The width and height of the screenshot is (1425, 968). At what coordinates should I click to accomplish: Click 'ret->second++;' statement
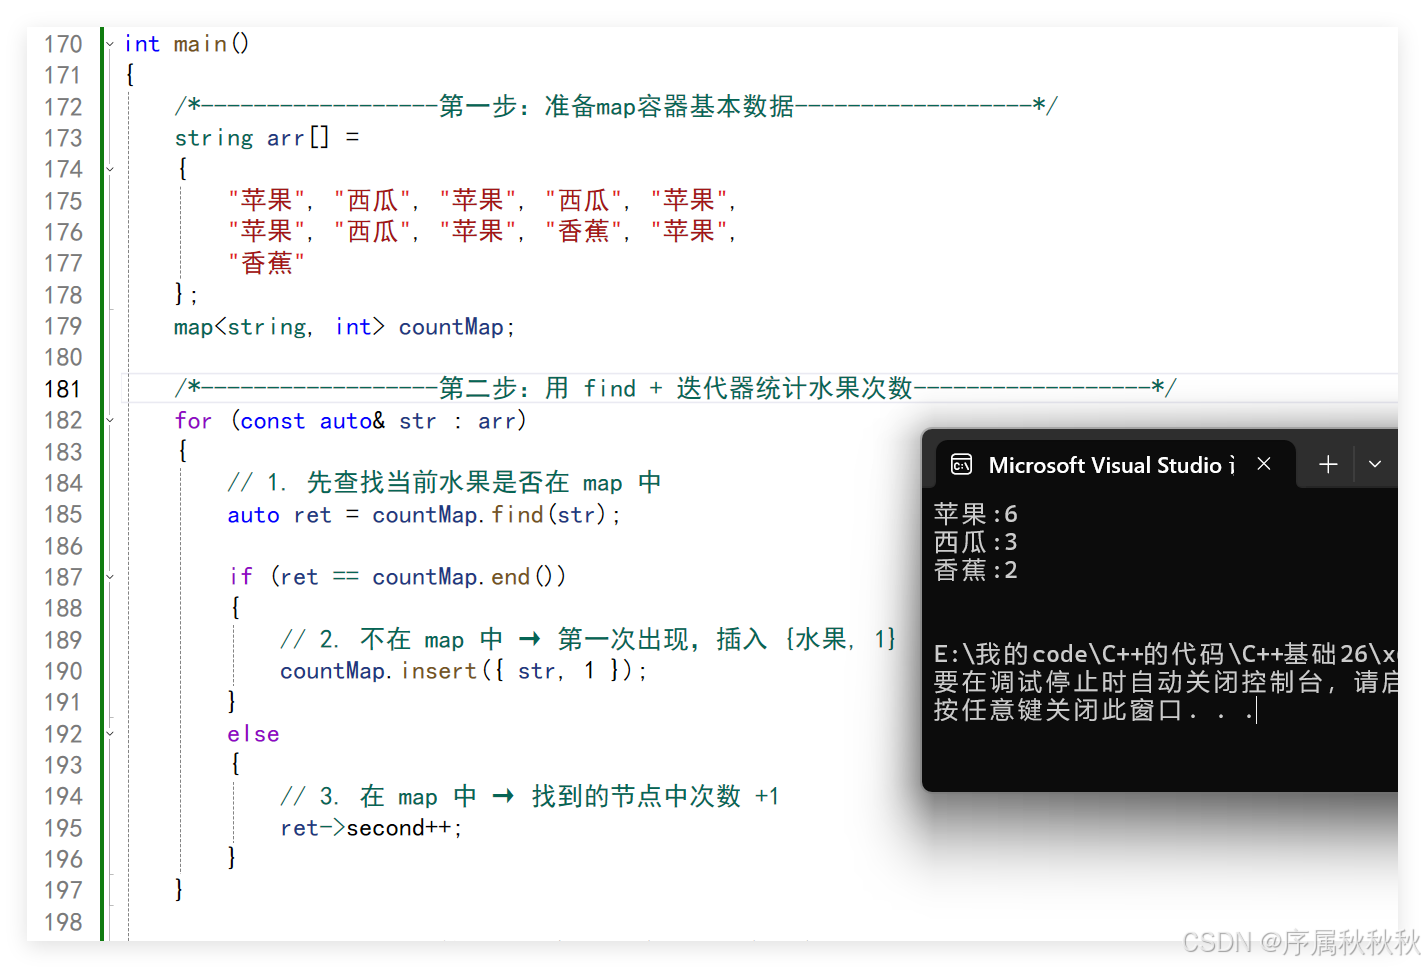tap(371, 828)
